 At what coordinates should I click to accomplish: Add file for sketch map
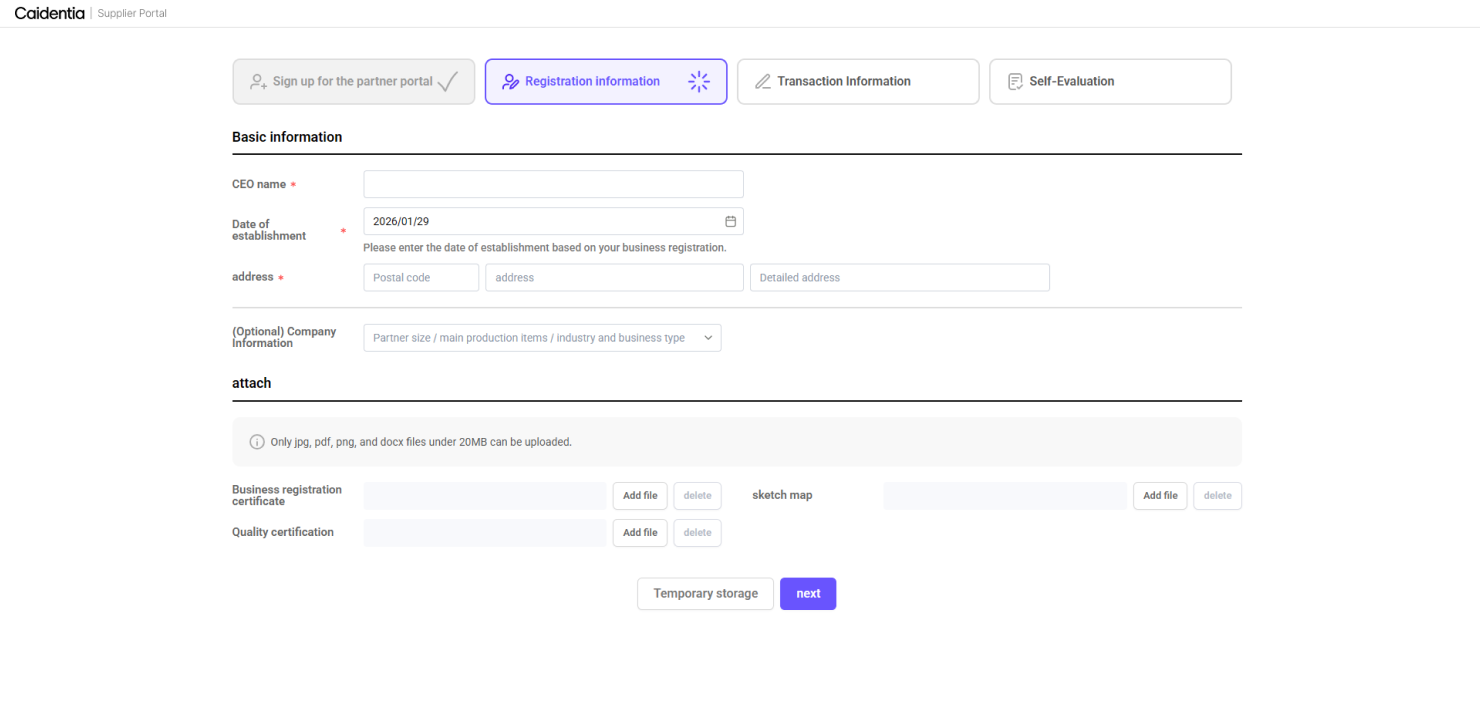click(x=1159, y=496)
